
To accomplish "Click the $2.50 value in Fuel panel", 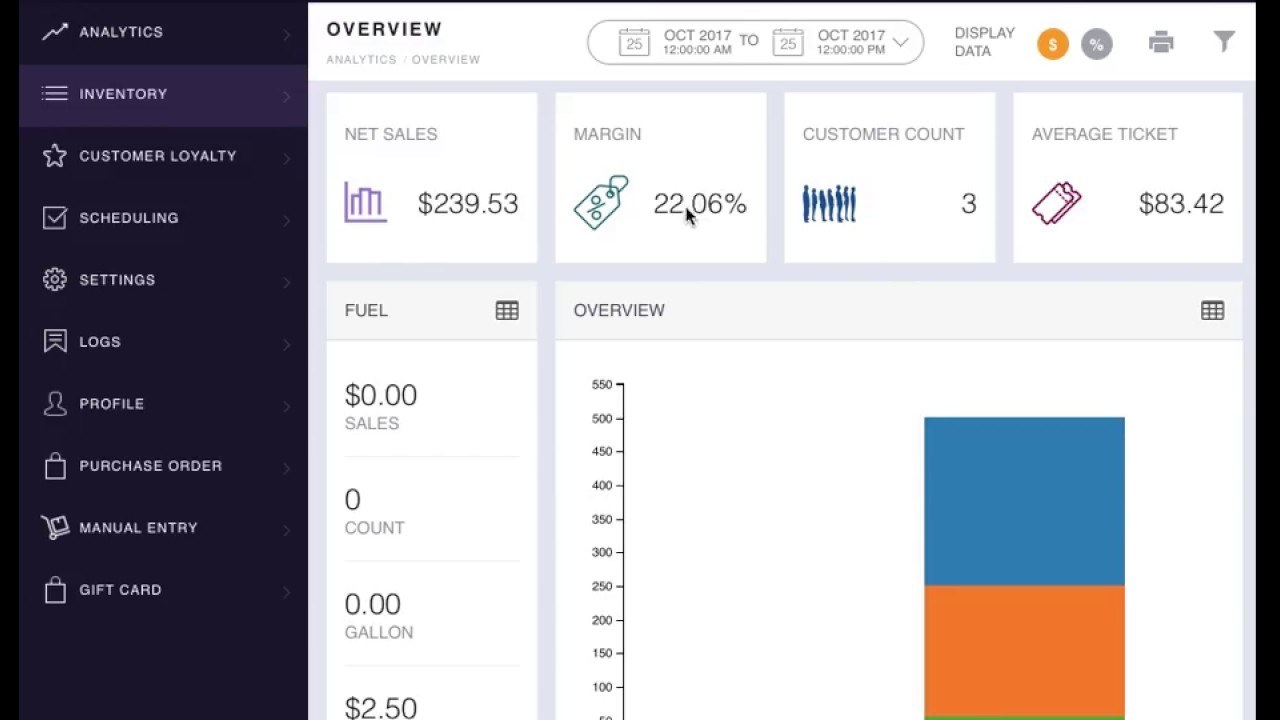I will point(381,708).
